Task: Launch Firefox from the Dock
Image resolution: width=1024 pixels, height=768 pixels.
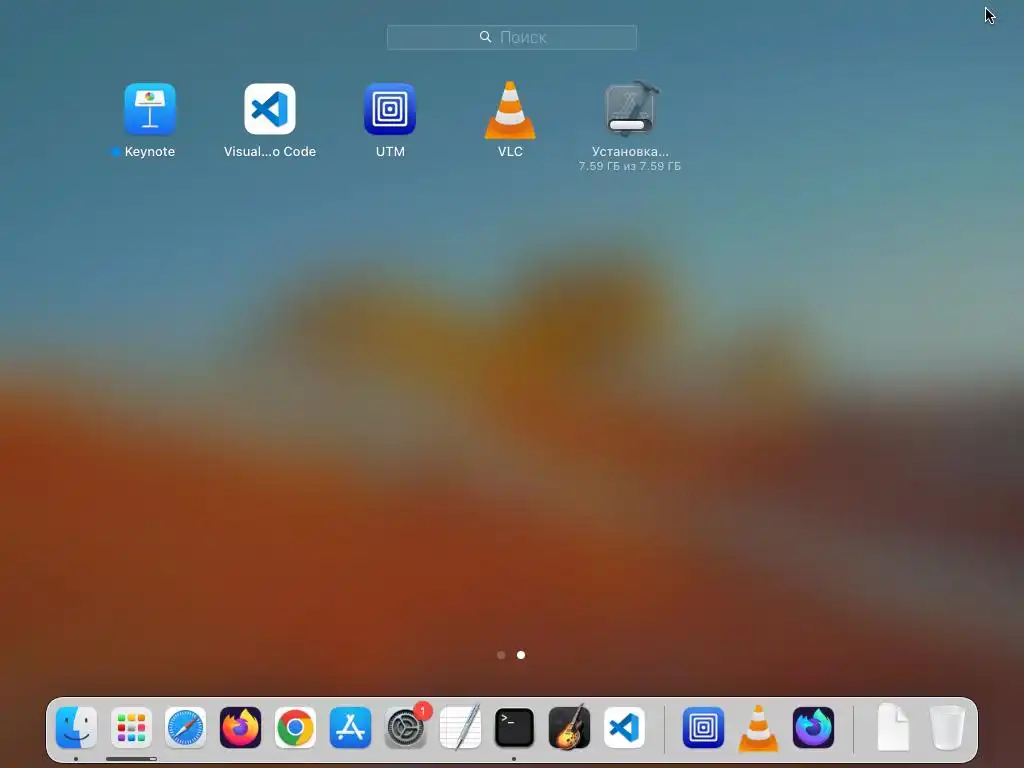Action: click(240, 727)
